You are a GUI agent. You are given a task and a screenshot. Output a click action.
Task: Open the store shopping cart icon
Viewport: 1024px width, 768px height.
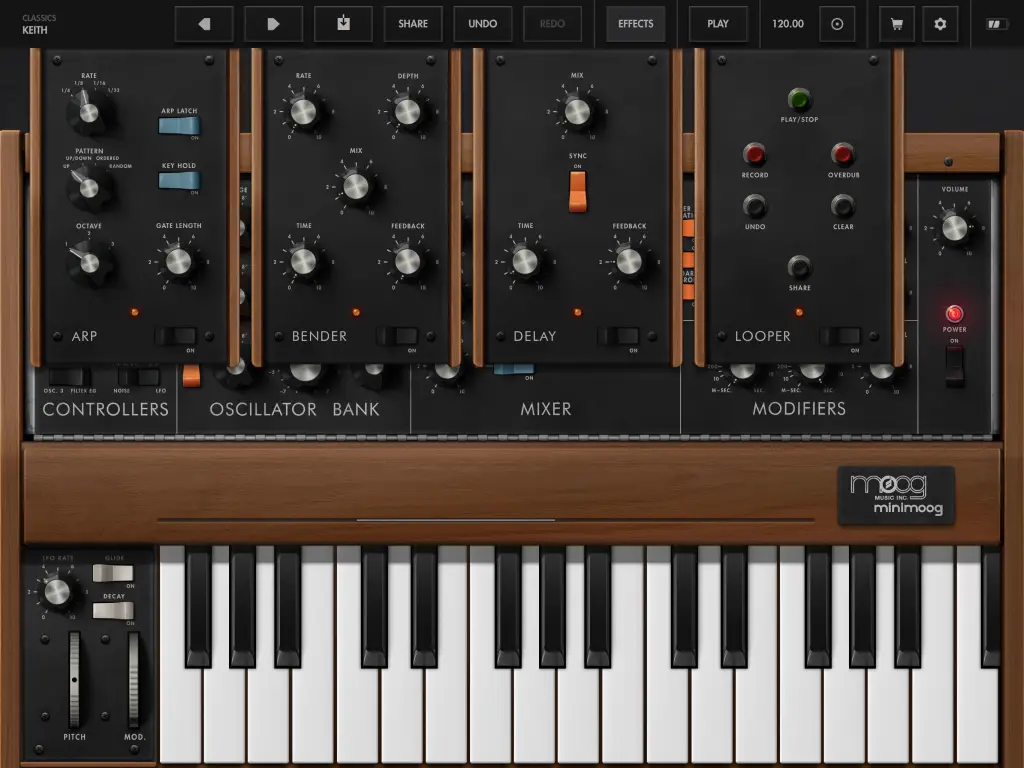click(896, 24)
